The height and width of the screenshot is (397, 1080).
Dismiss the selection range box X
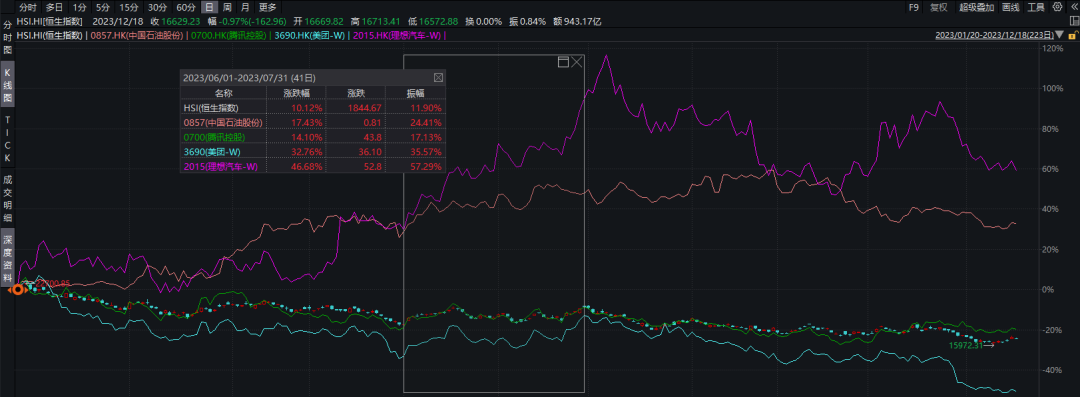577,62
